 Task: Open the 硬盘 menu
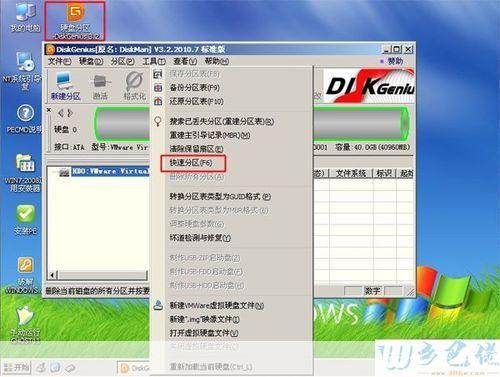coord(91,61)
